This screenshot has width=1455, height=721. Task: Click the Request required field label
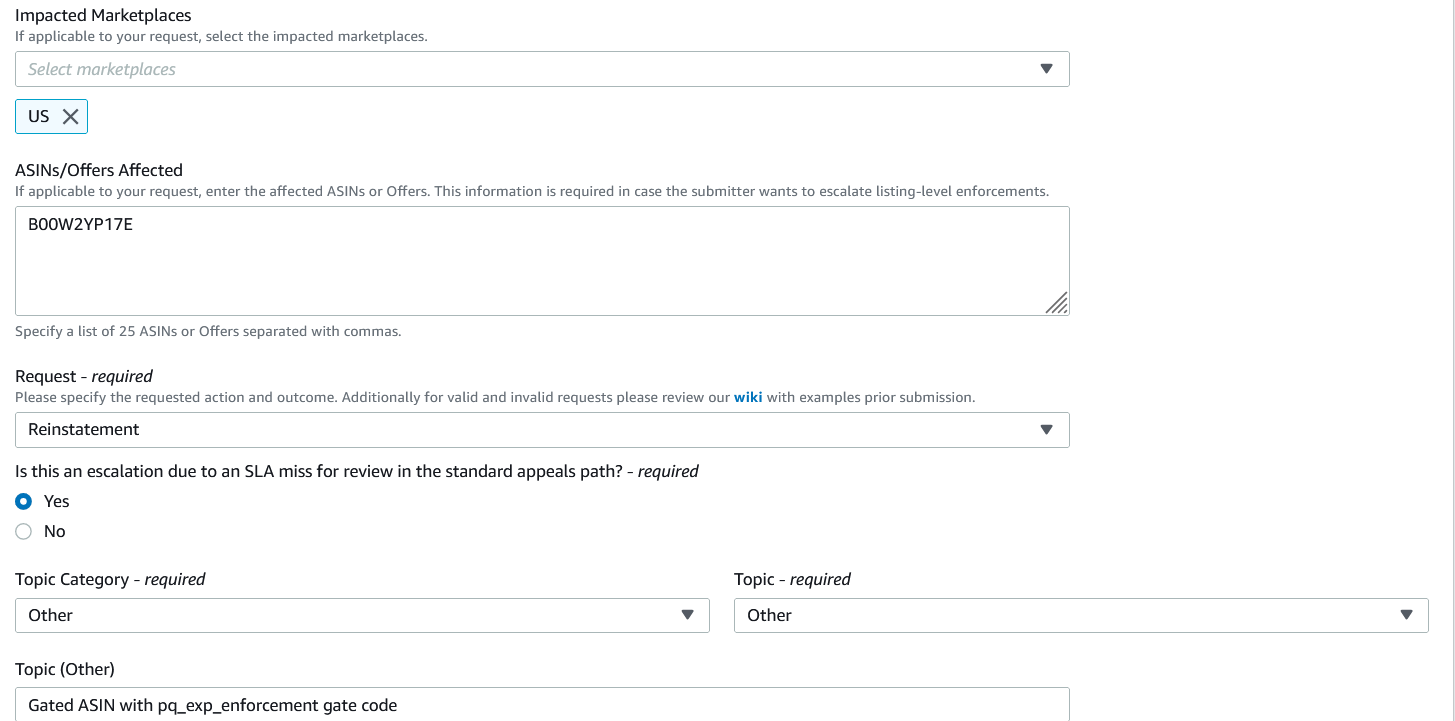pos(84,376)
